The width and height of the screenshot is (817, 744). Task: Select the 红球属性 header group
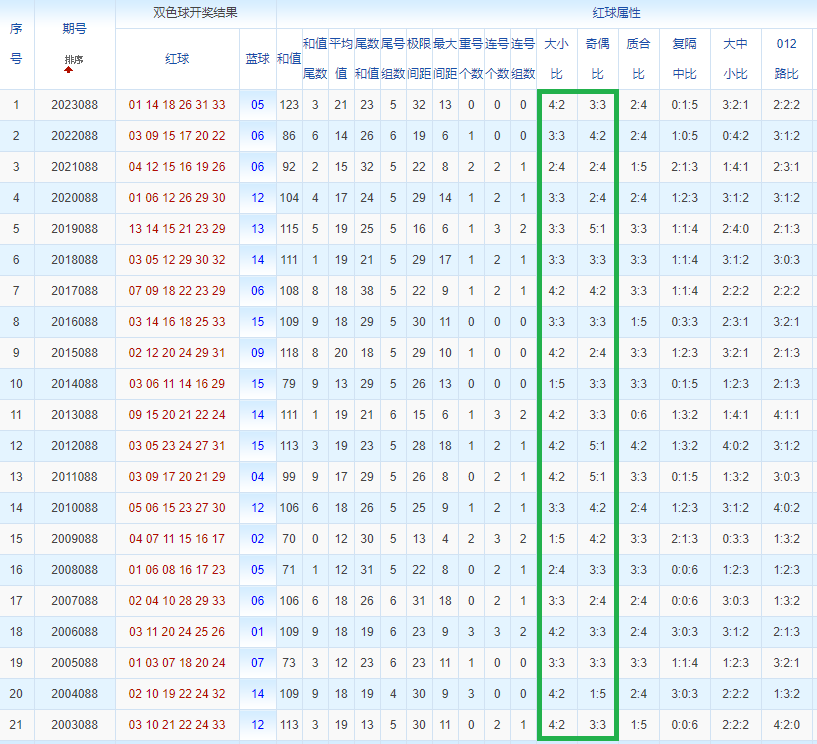tap(616, 13)
